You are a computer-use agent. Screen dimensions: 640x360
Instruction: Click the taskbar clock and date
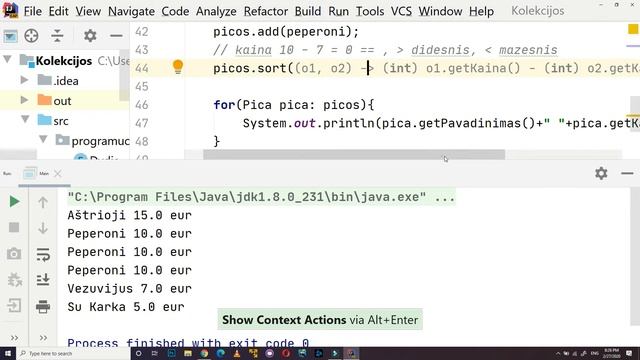click(611, 353)
